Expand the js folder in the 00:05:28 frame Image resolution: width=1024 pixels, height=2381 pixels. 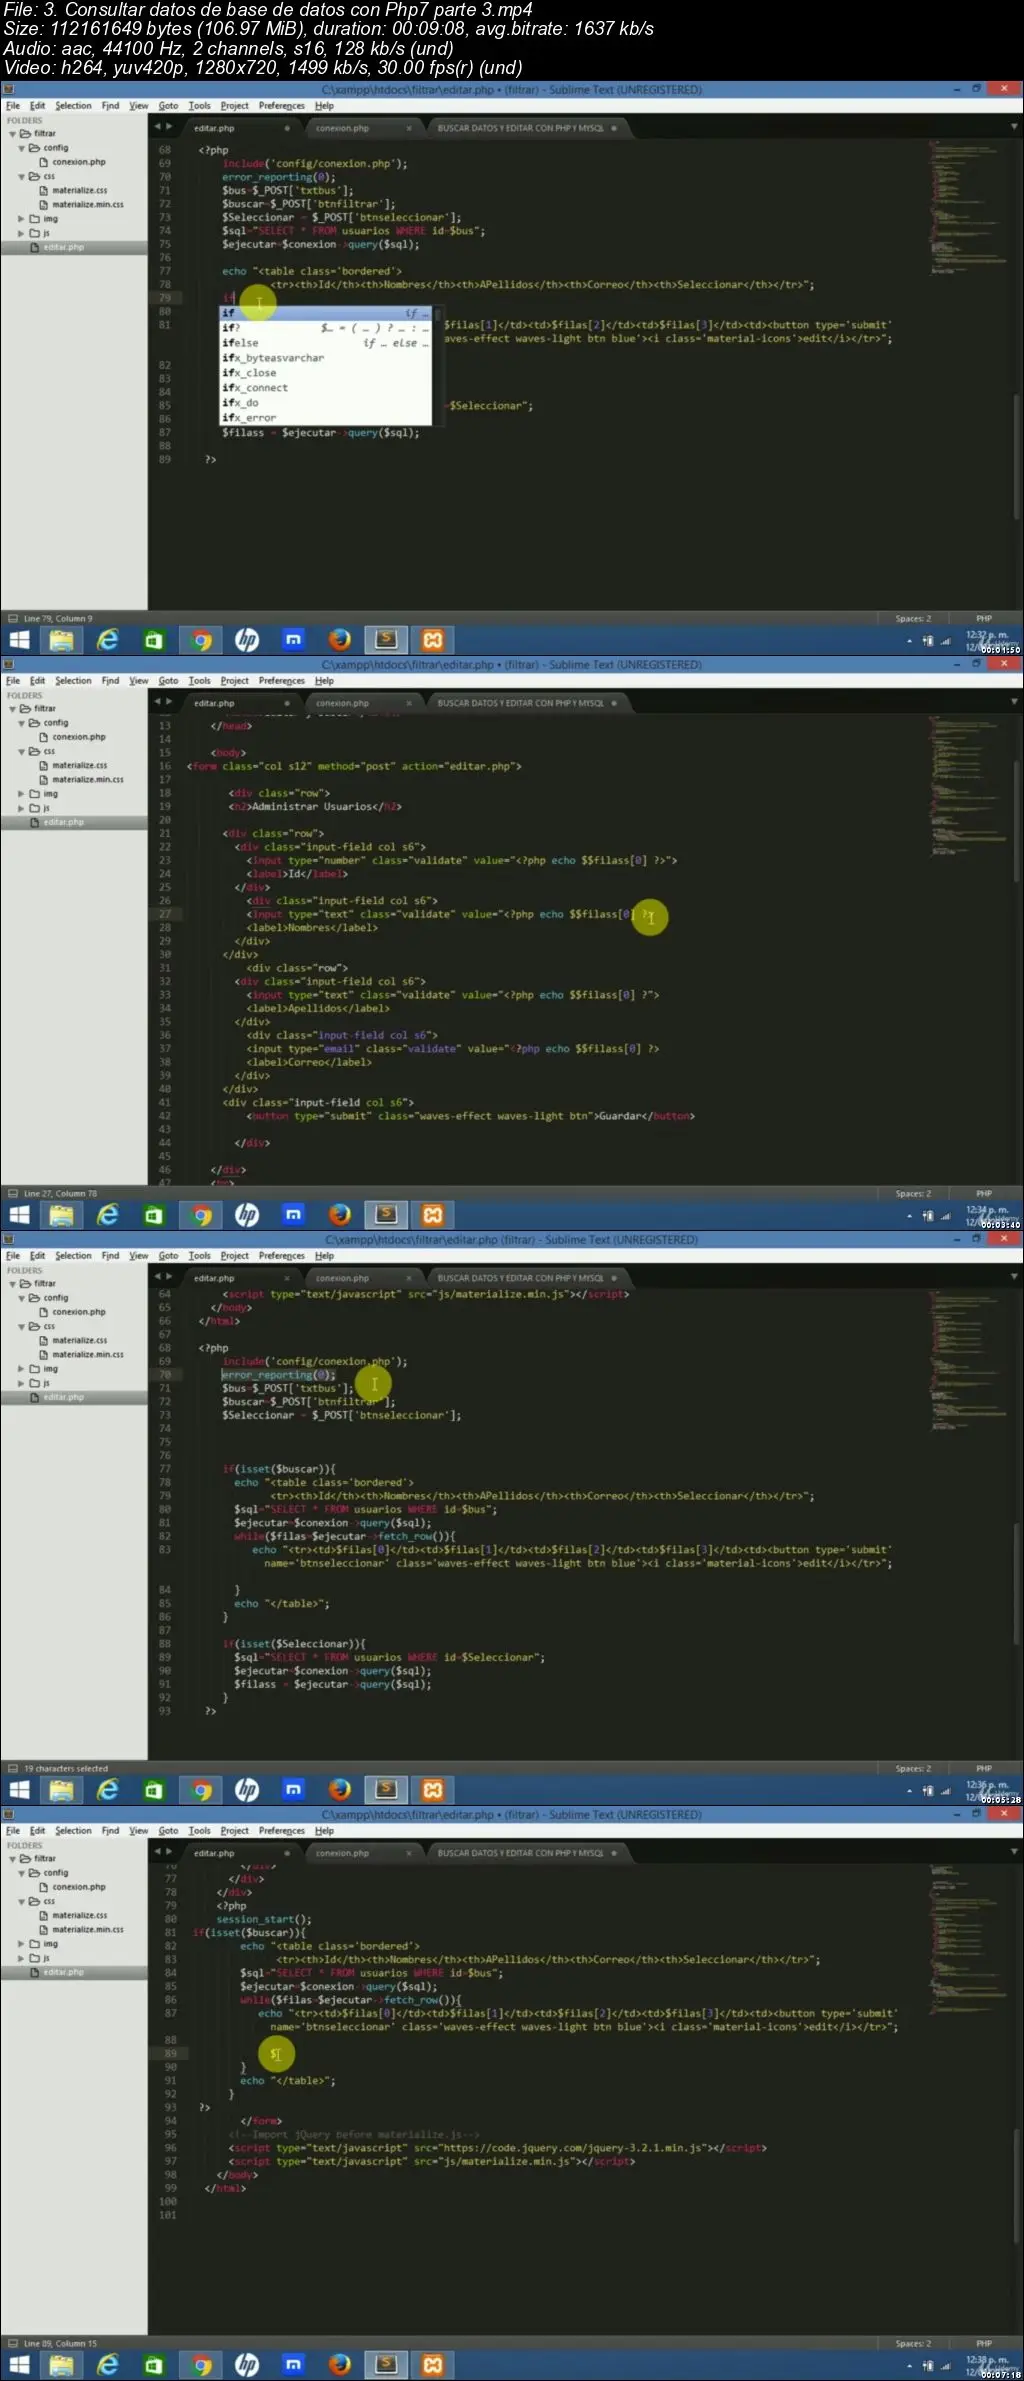pos(21,1384)
